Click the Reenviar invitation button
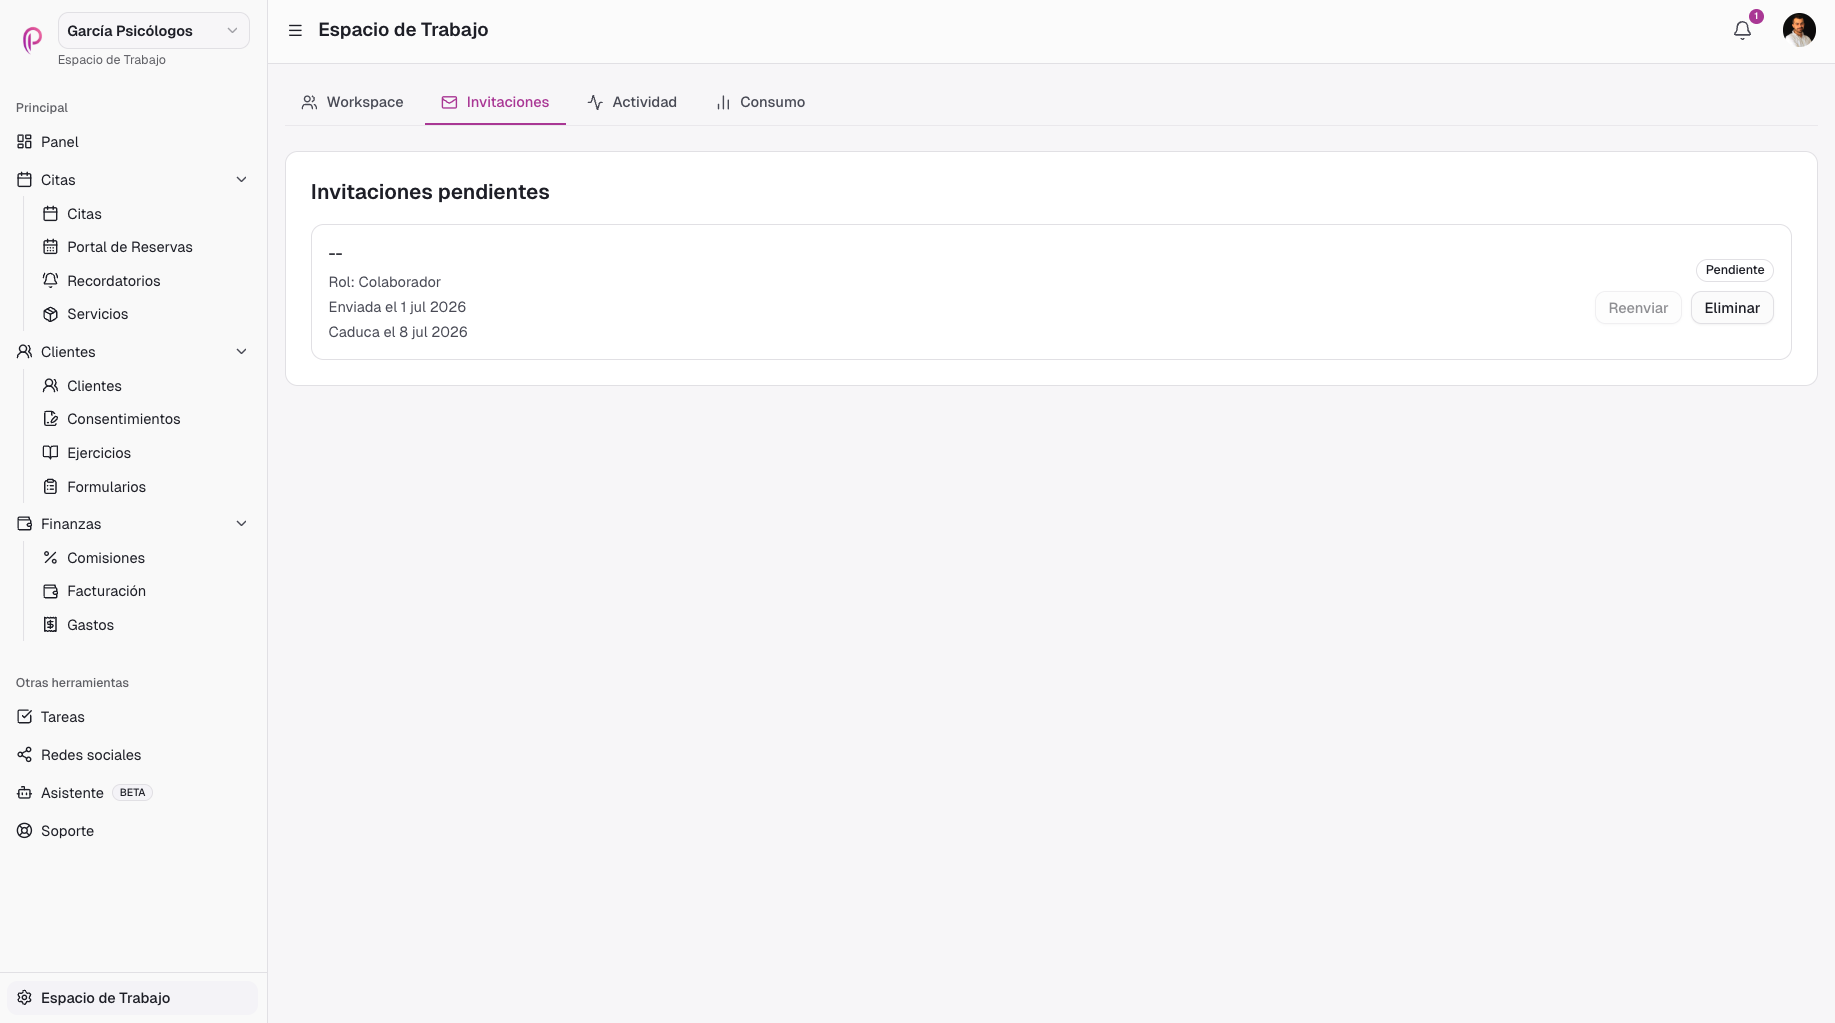Screen dimensions: 1835x1023 pyautogui.click(x=1638, y=308)
